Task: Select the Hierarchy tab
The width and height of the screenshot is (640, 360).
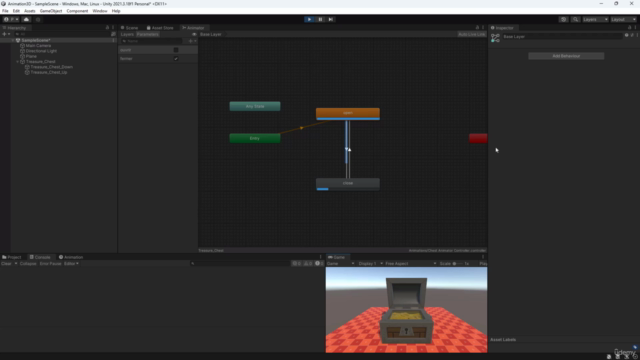Action: point(14,28)
